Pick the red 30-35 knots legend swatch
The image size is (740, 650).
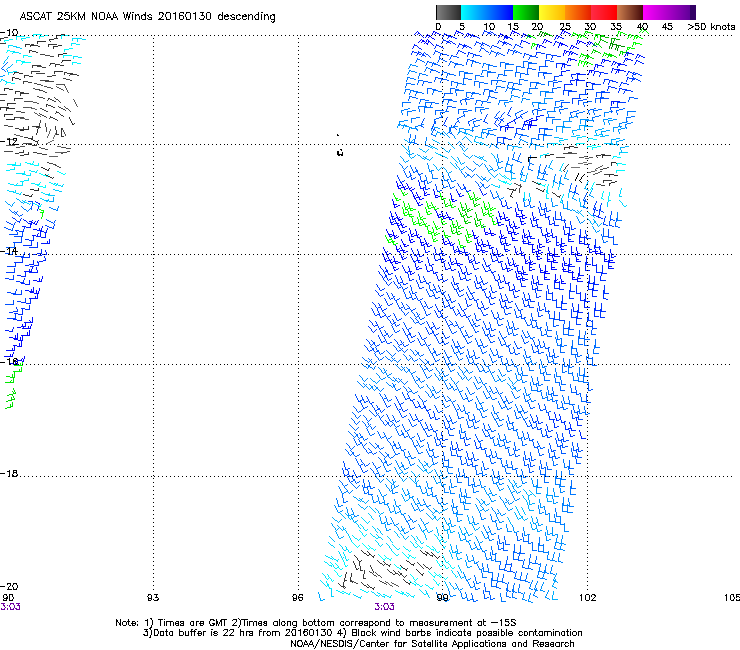(604, 12)
